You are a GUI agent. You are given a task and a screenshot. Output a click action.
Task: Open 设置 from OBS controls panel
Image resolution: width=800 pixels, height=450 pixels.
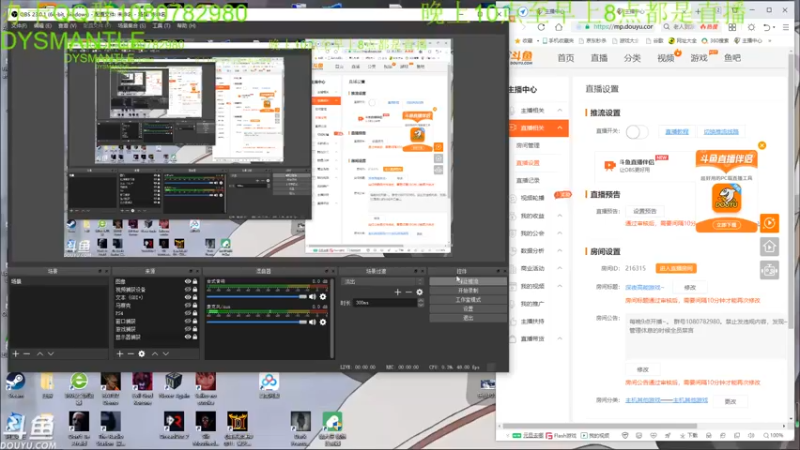[468, 309]
